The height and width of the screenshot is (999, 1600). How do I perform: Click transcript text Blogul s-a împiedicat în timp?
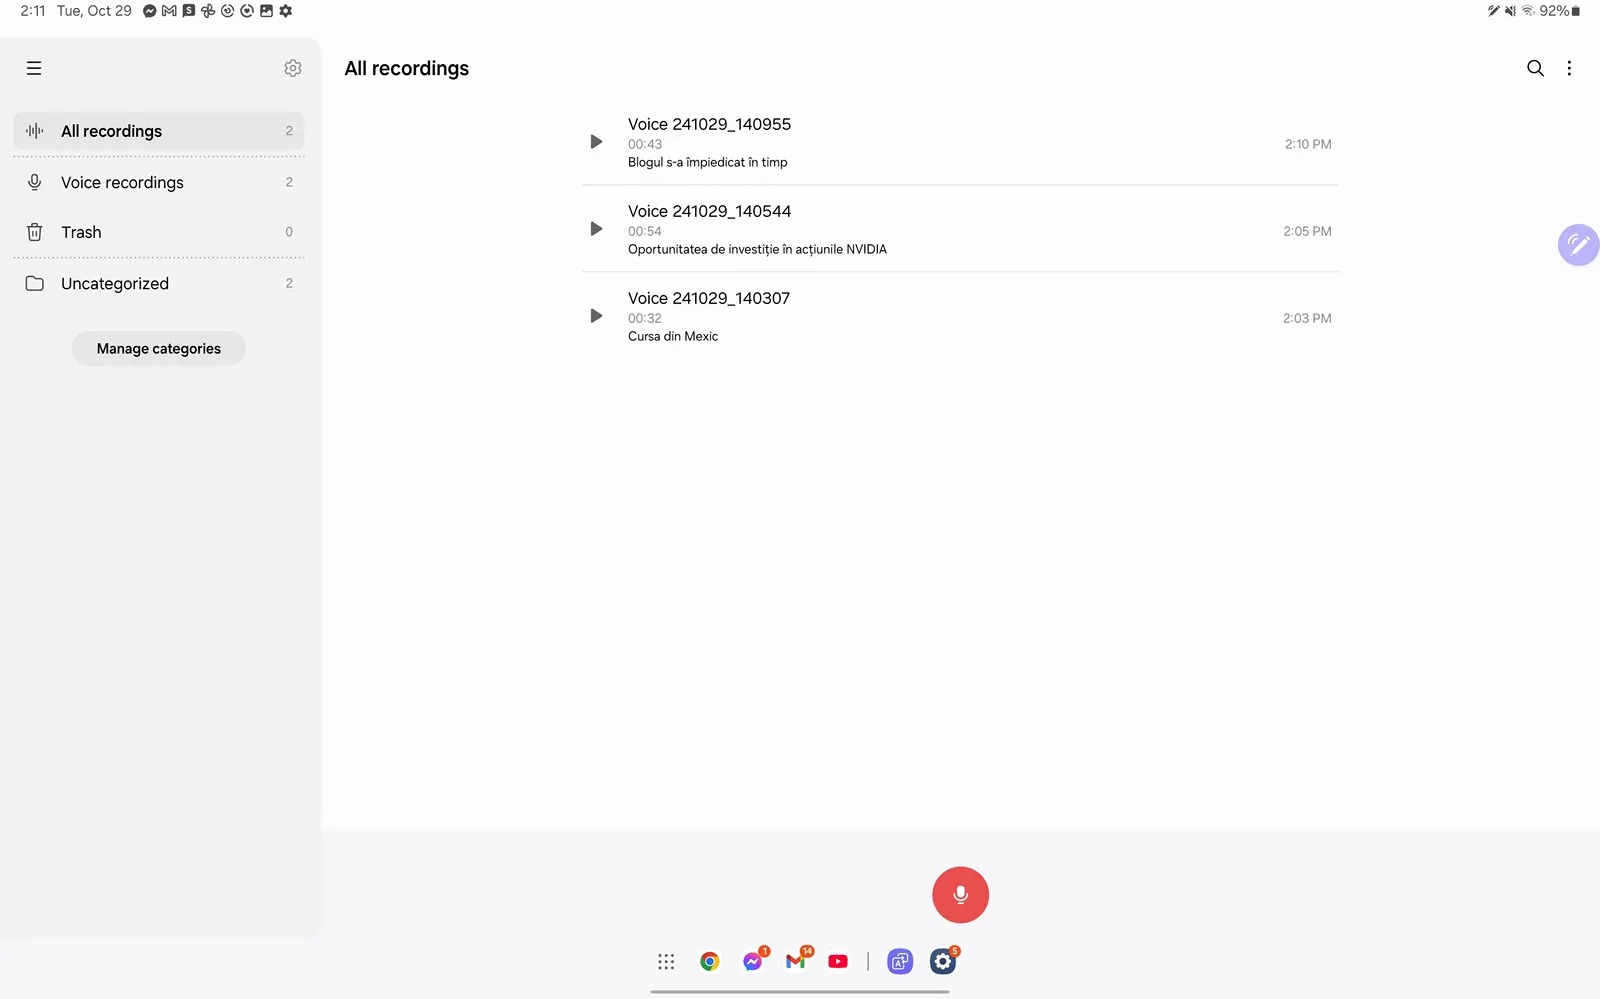pyautogui.click(x=707, y=162)
